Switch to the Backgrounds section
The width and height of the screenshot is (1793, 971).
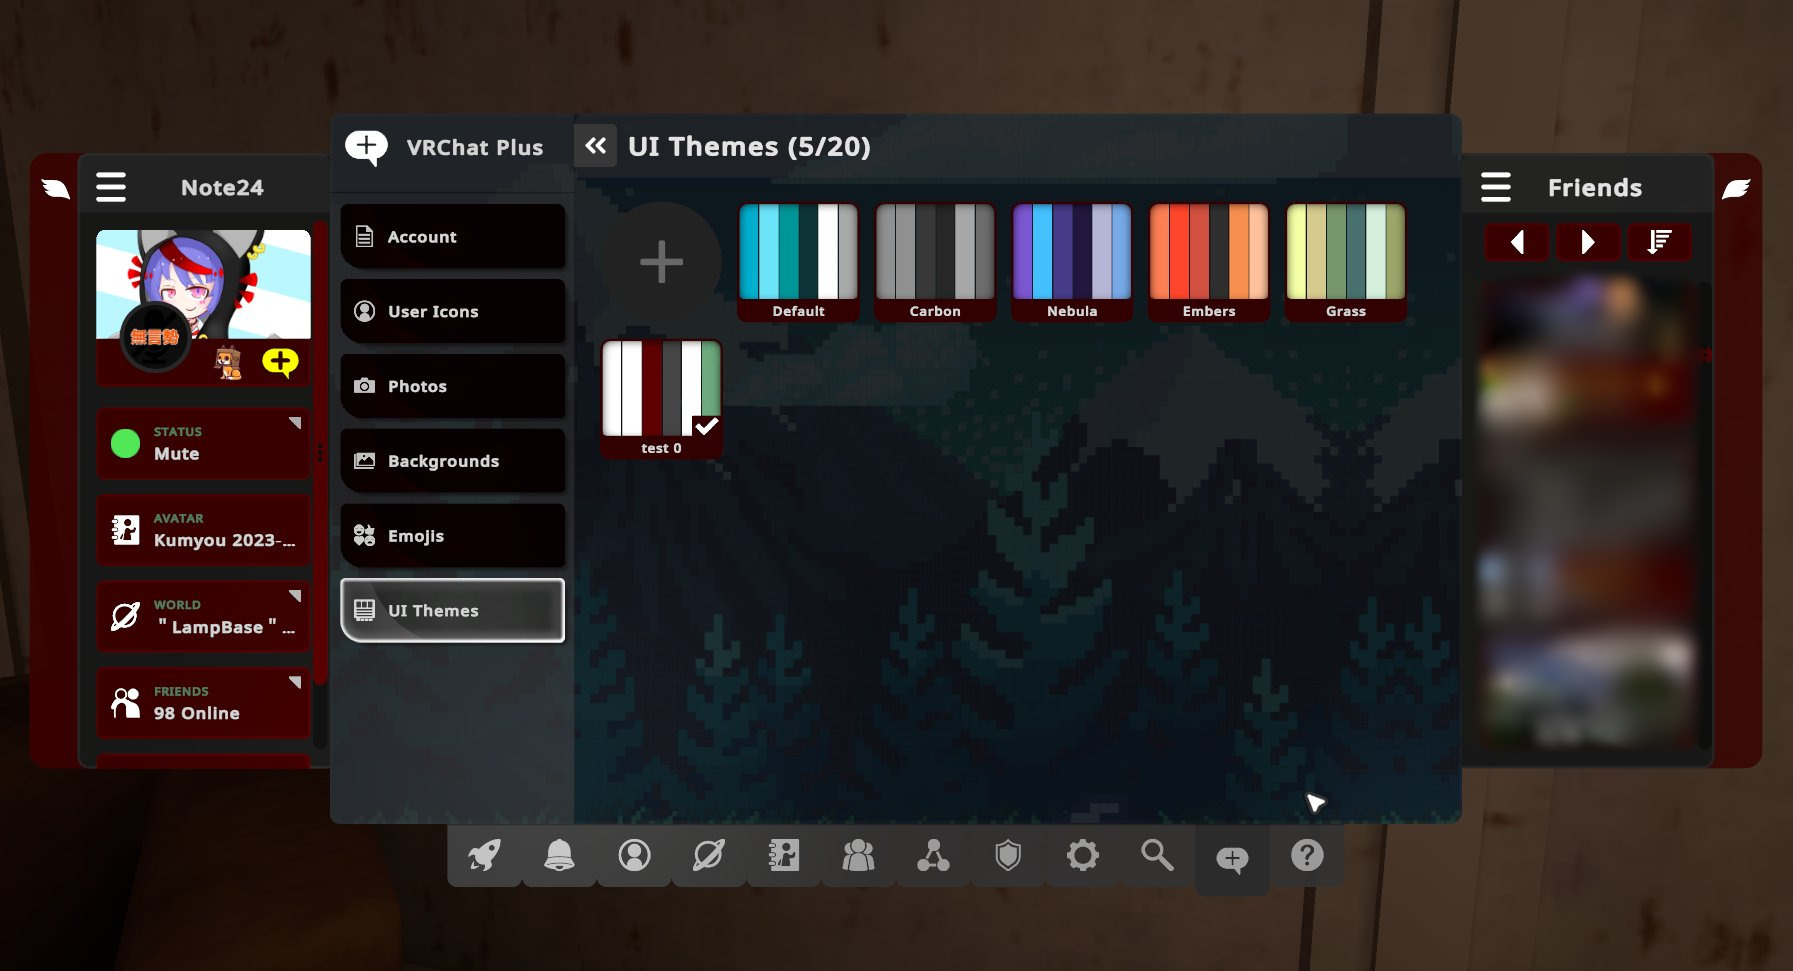tap(452, 461)
